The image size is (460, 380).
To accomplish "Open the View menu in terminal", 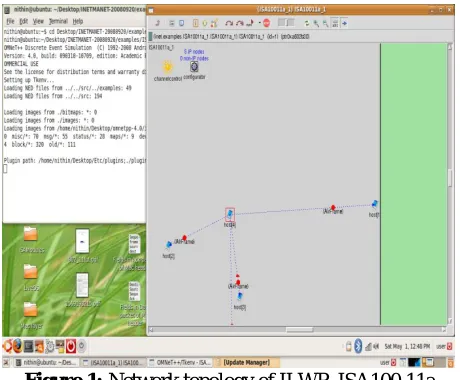I will tap(38, 21).
